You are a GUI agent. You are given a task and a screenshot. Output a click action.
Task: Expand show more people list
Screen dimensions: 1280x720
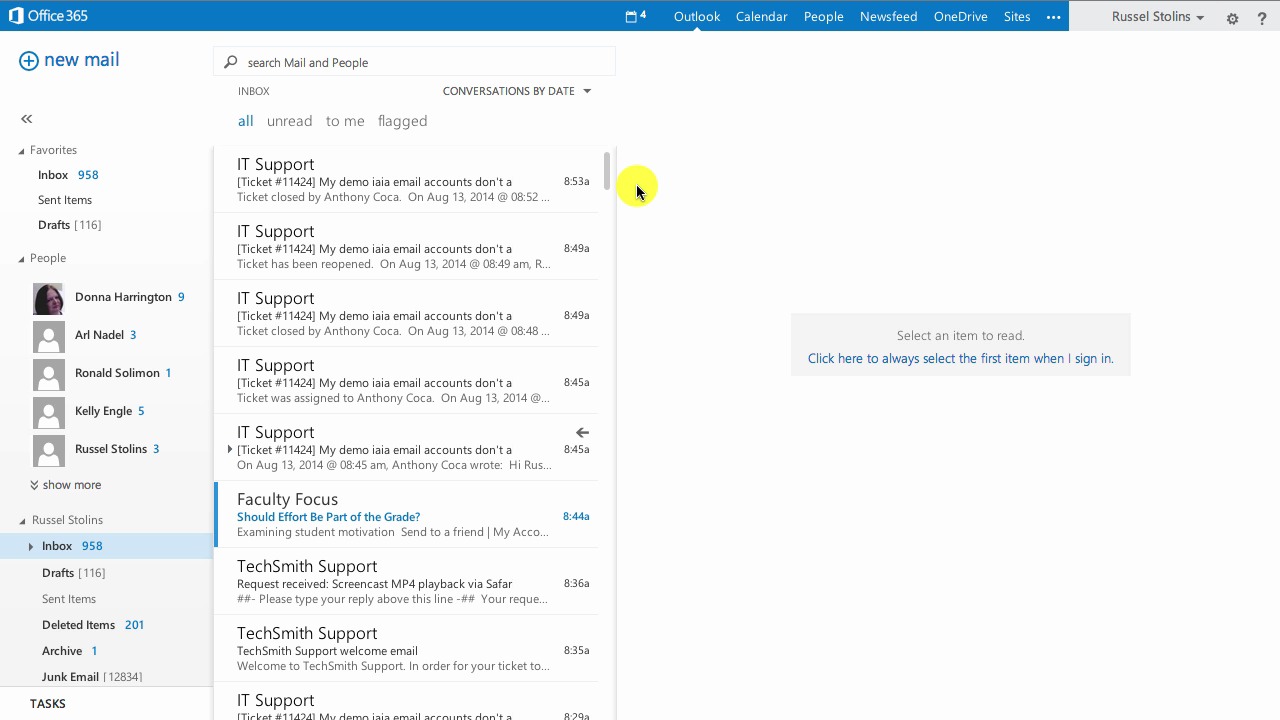tap(65, 485)
